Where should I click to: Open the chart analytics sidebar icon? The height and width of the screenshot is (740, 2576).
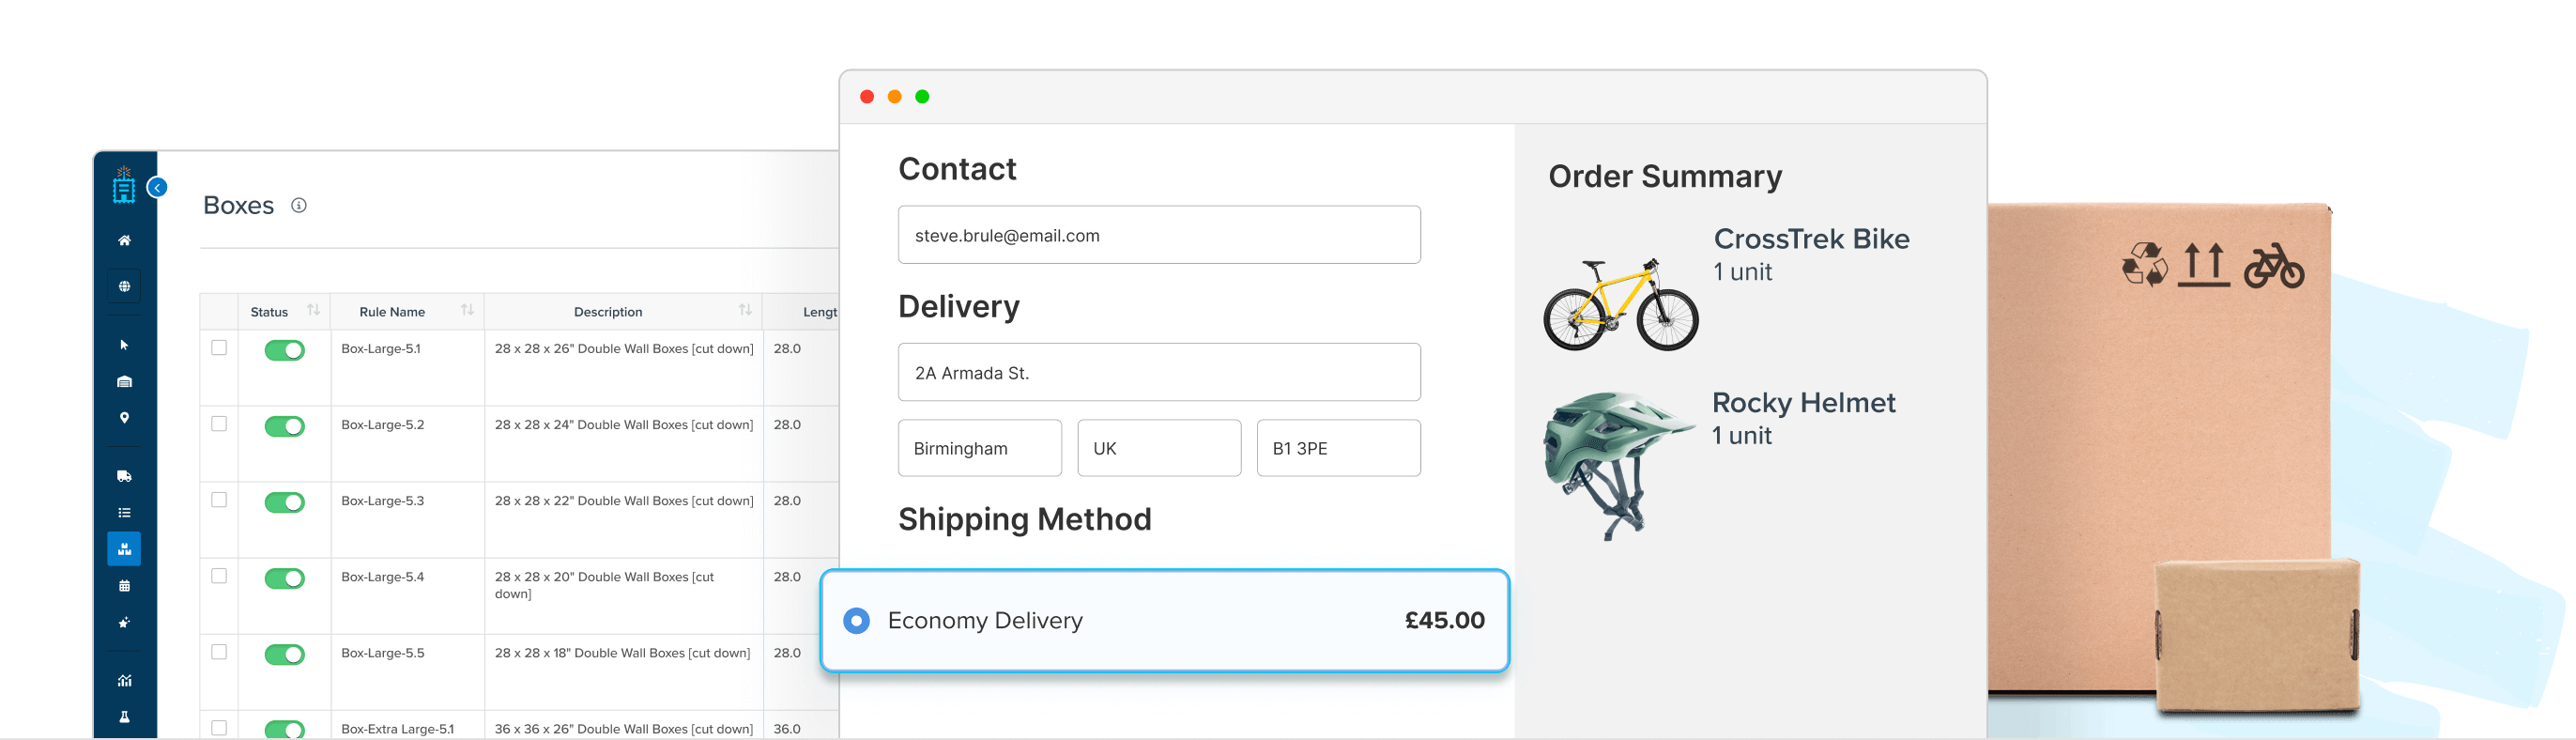124,681
